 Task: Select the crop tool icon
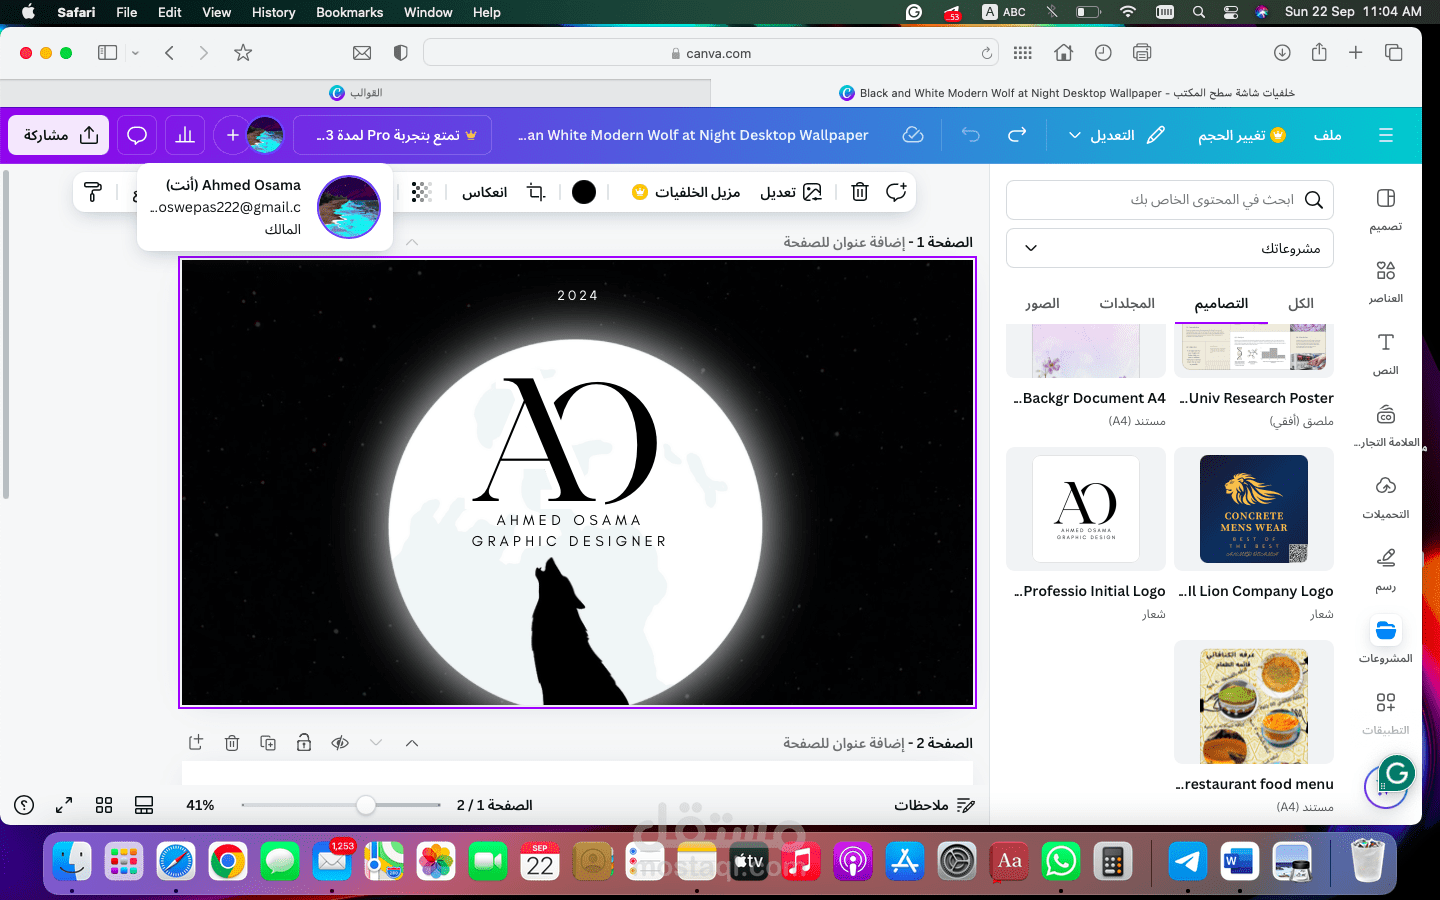[x=536, y=192]
